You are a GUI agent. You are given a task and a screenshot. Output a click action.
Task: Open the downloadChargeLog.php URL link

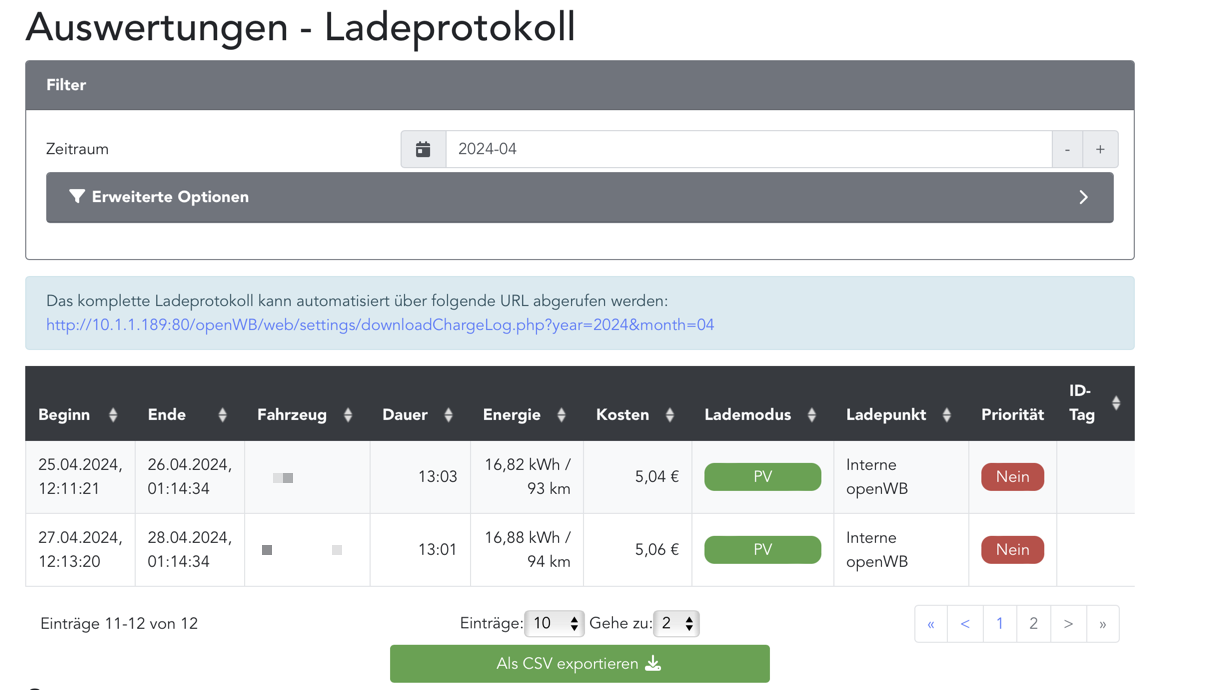(380, 325)
